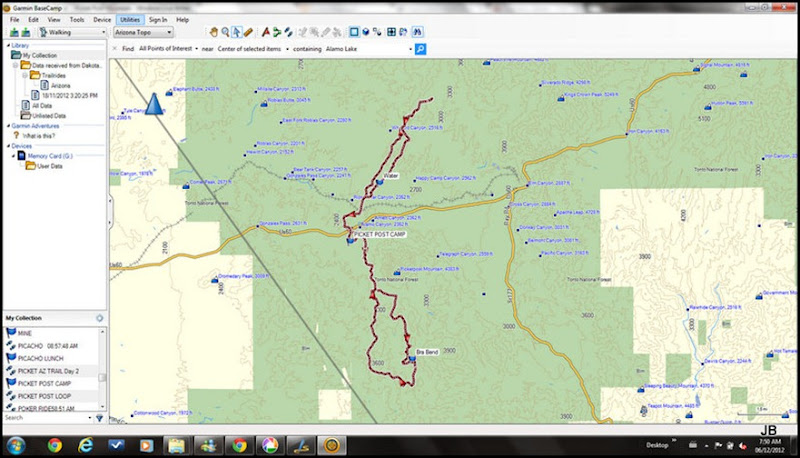The height and width of the screenshot is (458, 800).
Task: Click the Sign In menu item
Action: point(158,19)
